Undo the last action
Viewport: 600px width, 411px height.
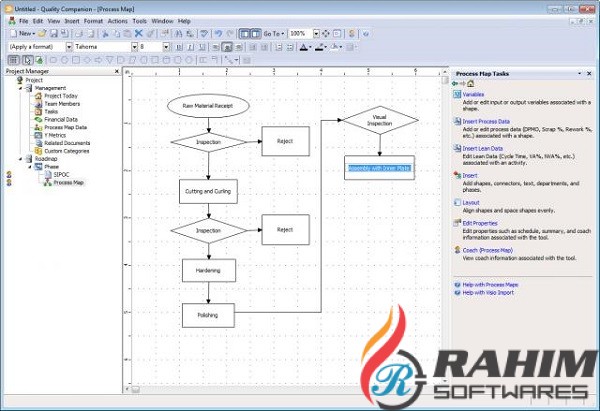click(x=218, y=34)
